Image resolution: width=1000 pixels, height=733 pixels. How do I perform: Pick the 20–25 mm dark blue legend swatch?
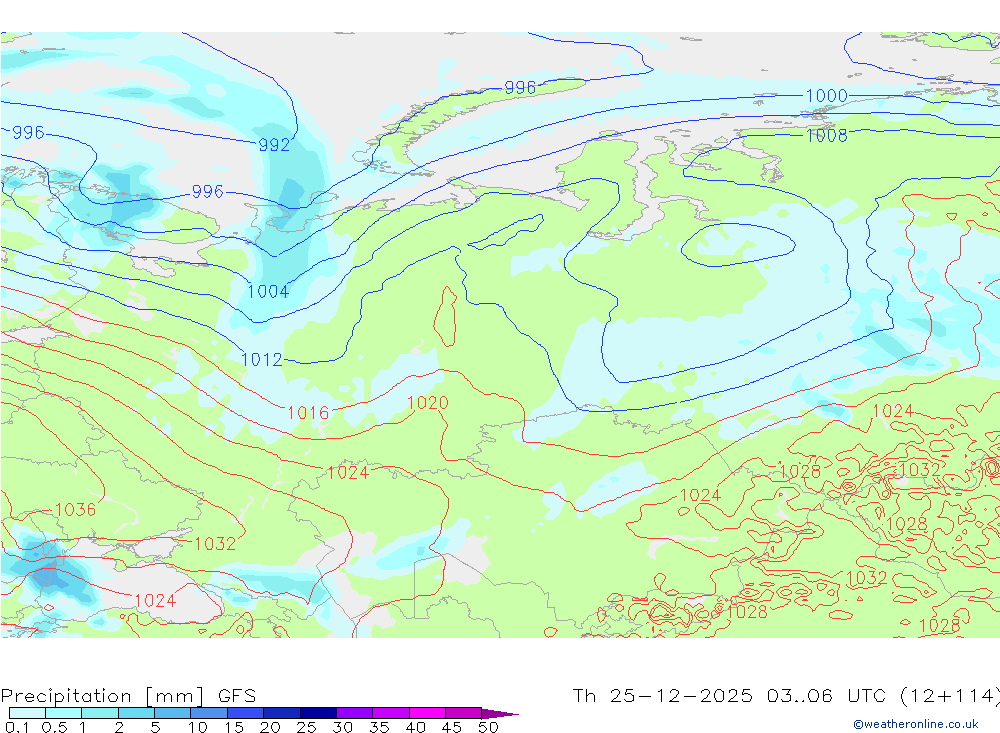(x=281, y=713)
